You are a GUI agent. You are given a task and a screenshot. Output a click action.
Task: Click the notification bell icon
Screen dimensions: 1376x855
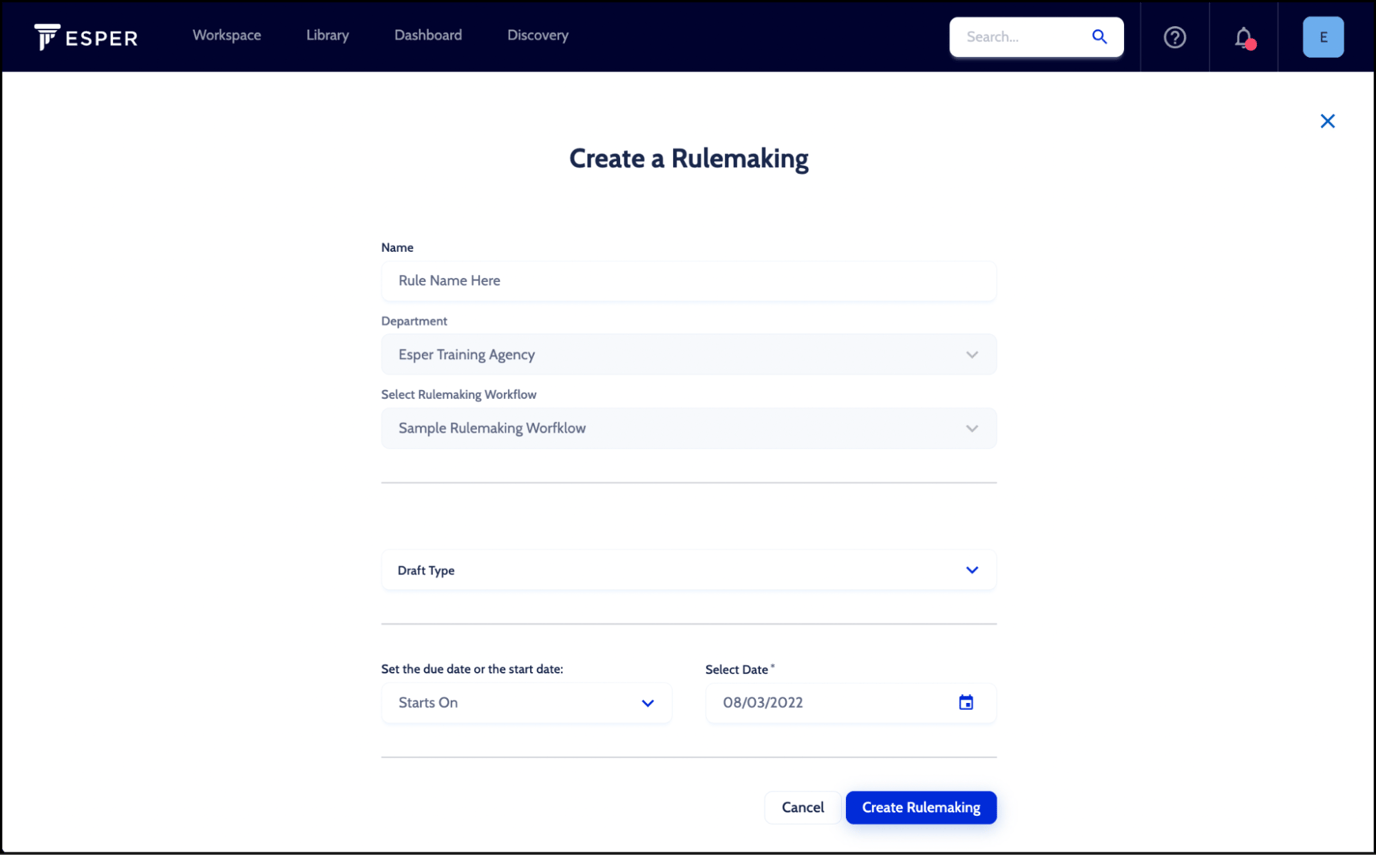(x=1242, y=37)
